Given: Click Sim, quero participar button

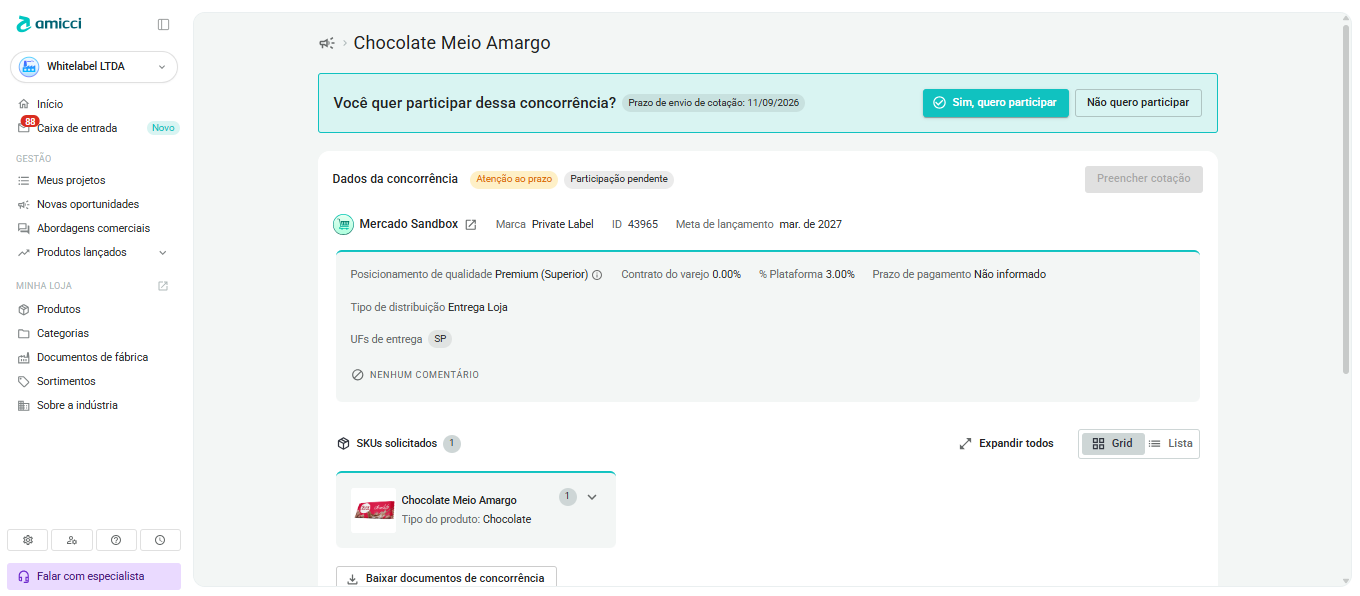Looking at the screenshot, I should coord(995,103).
